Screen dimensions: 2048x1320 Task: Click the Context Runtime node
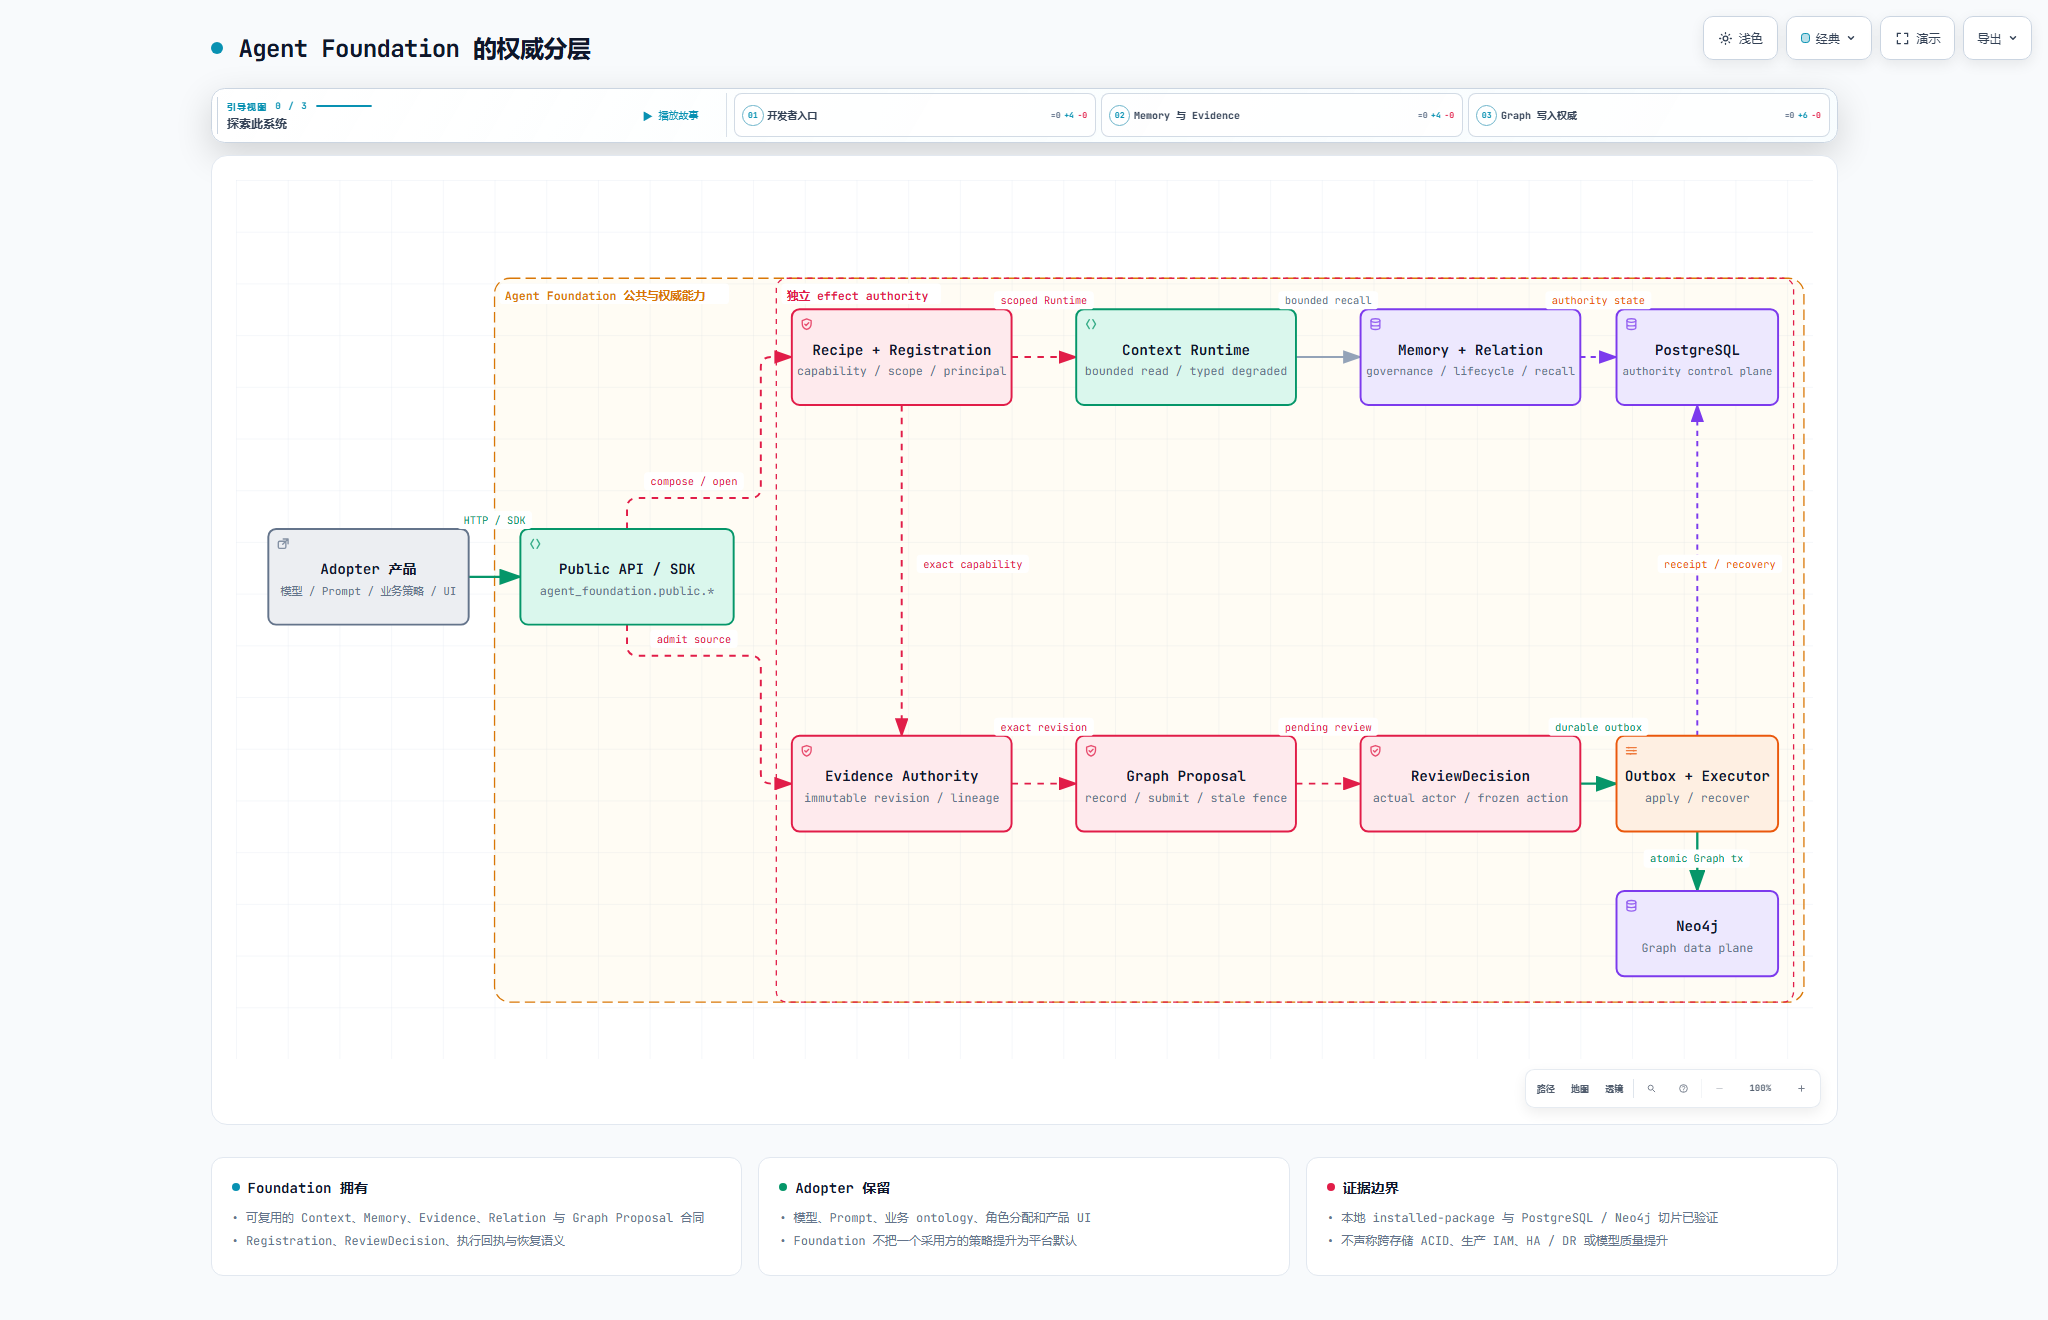click(1186, 357)
